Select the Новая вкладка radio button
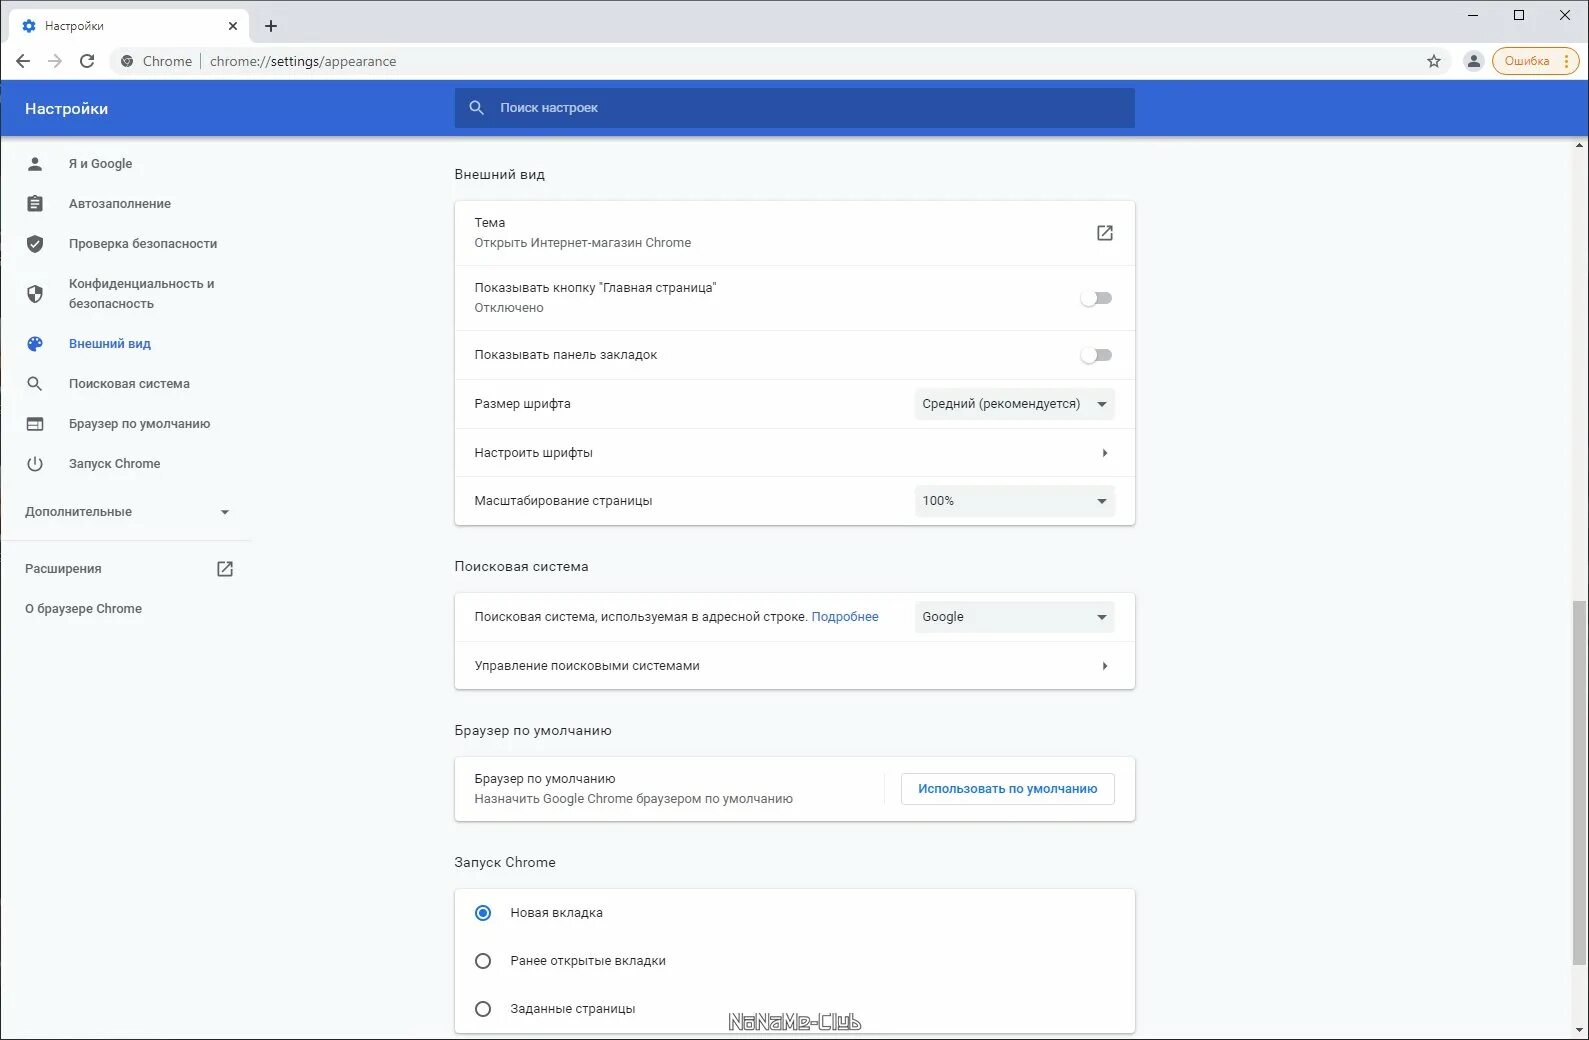The image size is (1589, 1040). pos(483,913)
